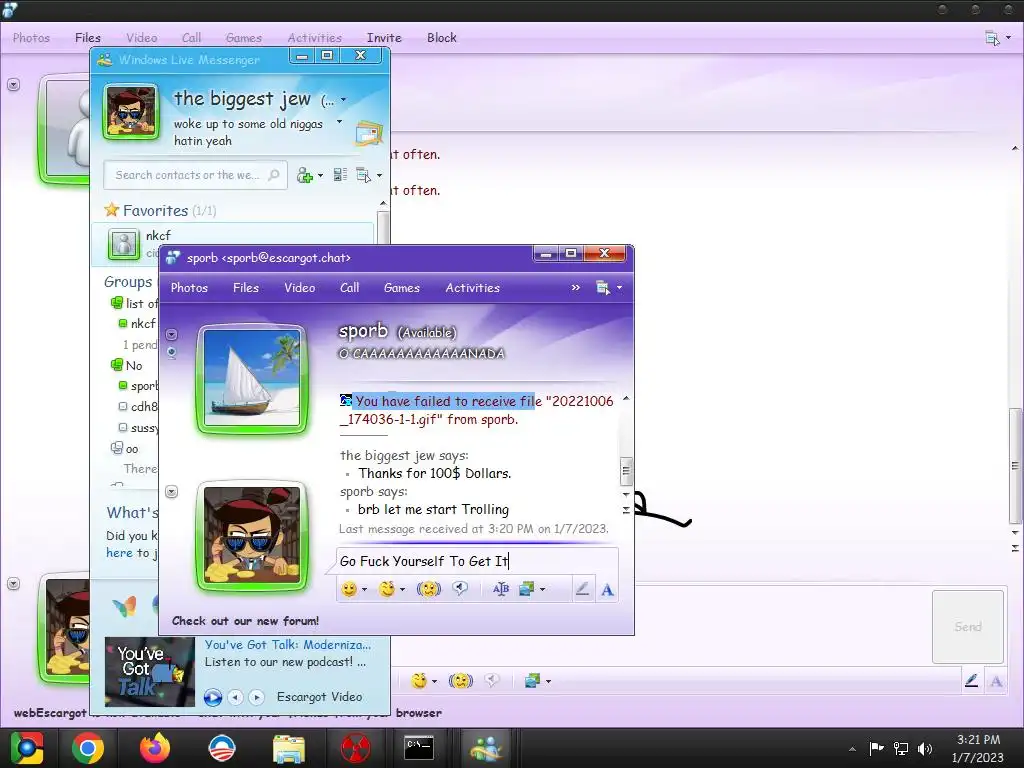Click the Favorites group header
Image resolution: width=1024 pixels, height=768 pixels.
tap(161, 210)
